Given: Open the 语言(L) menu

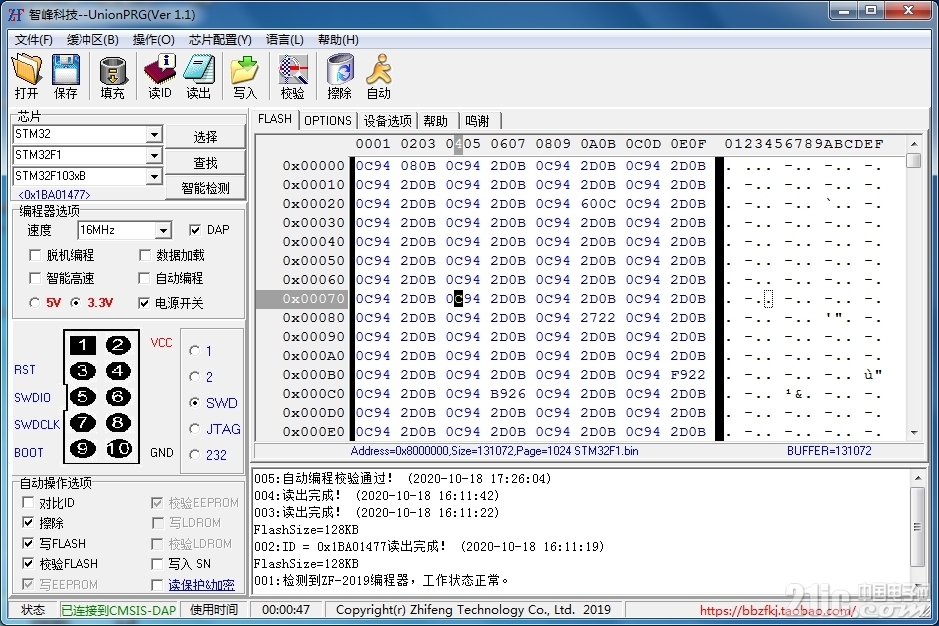Looking at the screenshot, I should (x=284, y=40).
